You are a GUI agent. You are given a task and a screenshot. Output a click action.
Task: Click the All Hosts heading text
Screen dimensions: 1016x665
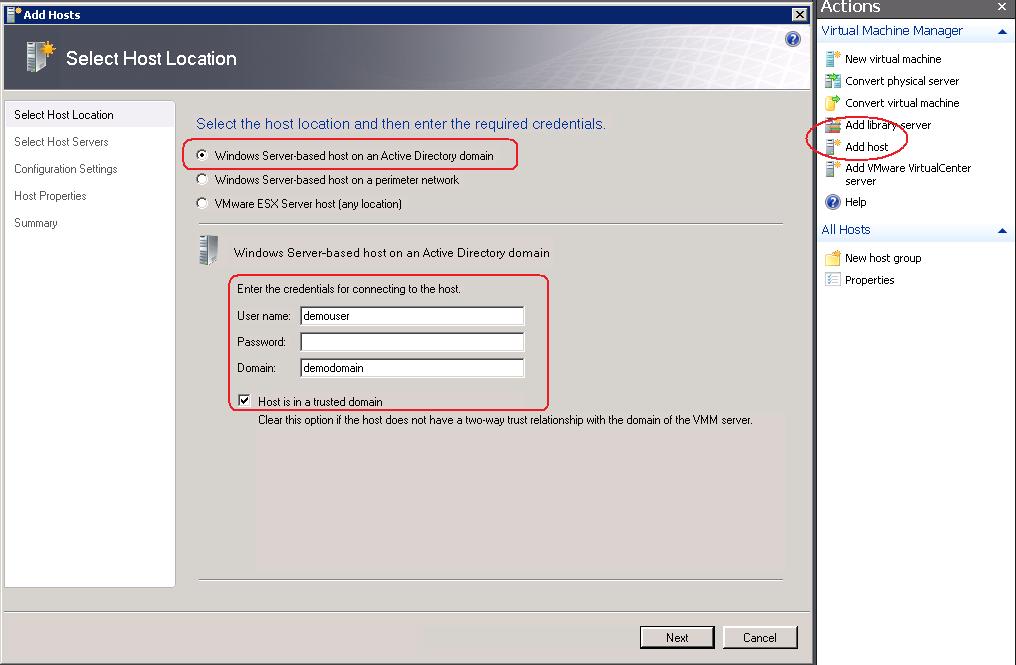[x=846, y=229]
